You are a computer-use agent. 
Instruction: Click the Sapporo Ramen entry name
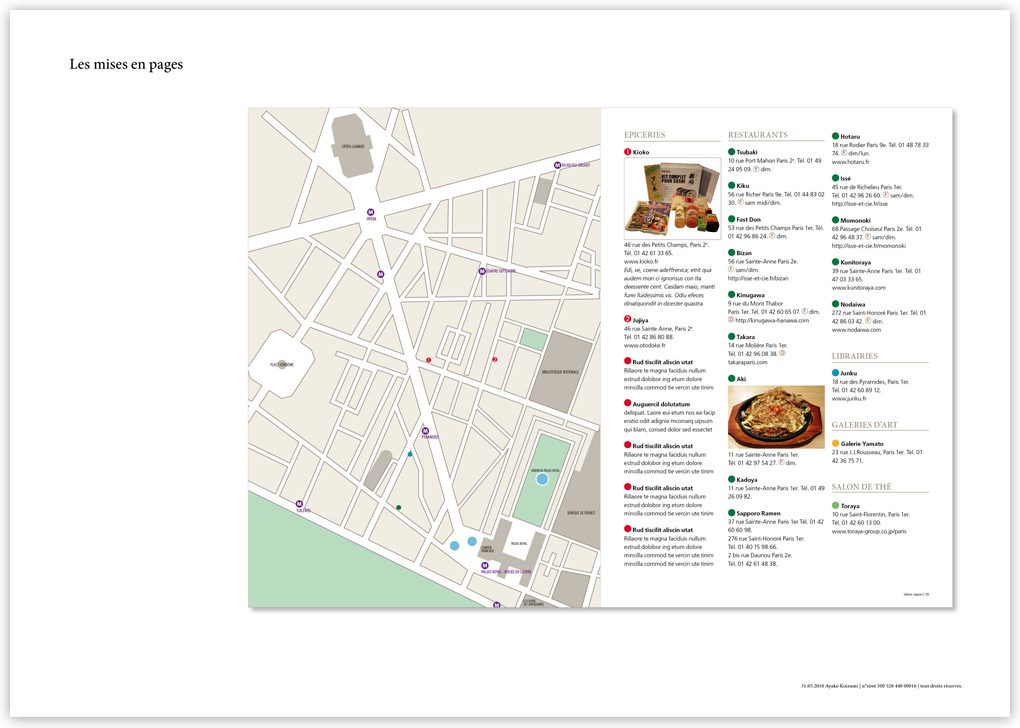[x=758, y=513]
